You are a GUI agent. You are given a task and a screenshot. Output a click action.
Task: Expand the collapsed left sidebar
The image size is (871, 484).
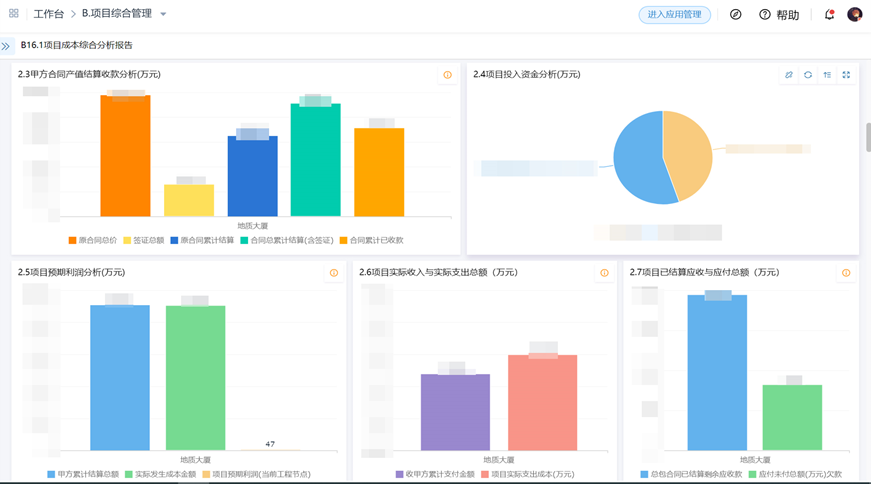coord(6,46)
